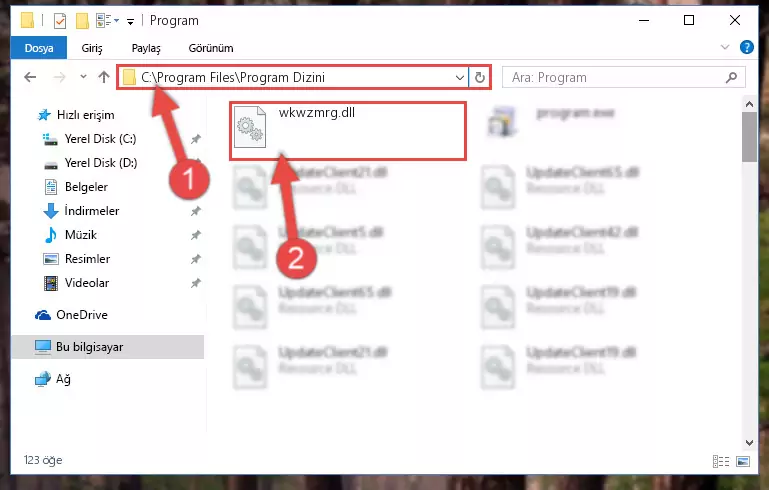This screenshot has width=769, height=490.
Task: Refresh the current folder view
Action: pos(480,77)
